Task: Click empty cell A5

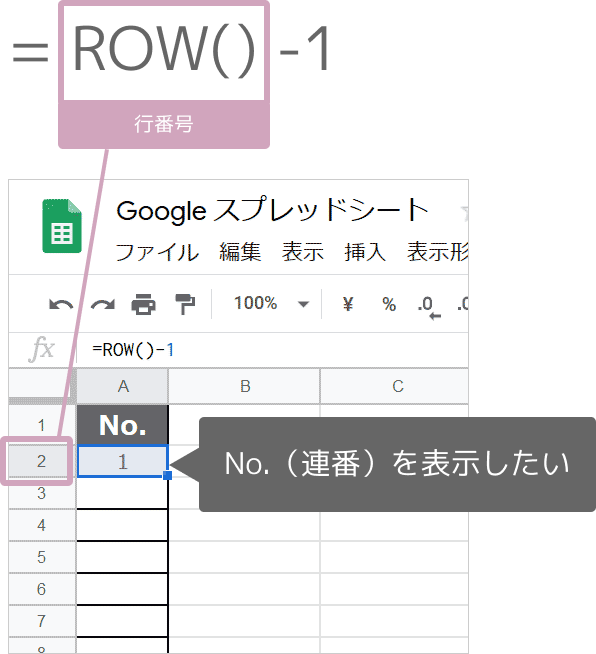Action: coord(123,557)
